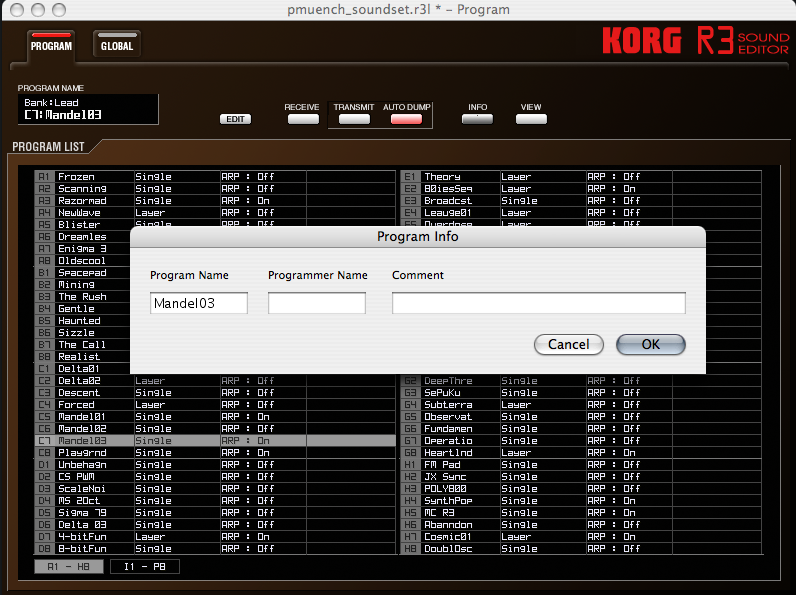The height and width of the screenshot is (595, 796).
Task: Click the INFO button
Action: [x=477, y=119]
